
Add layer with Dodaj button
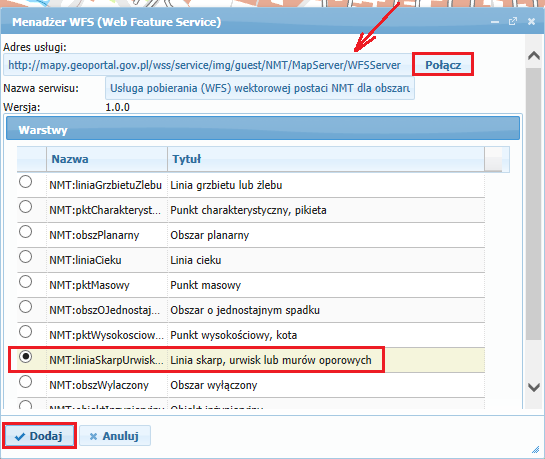coord(39,436)
